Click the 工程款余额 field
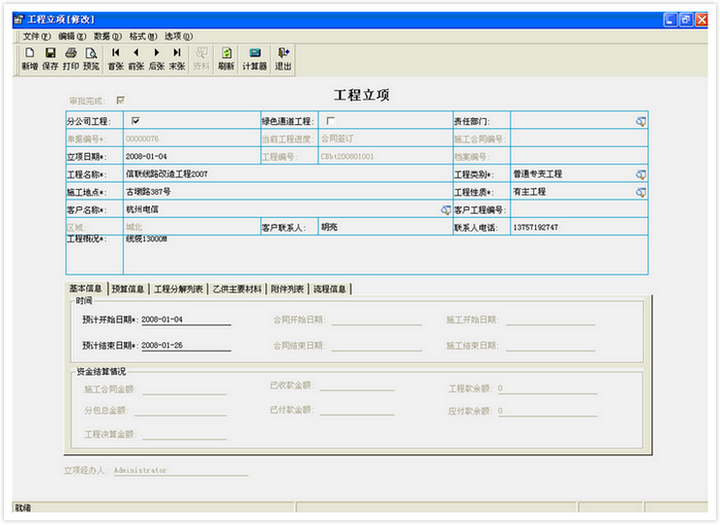The image size is (720, 525). pos(547,389)
